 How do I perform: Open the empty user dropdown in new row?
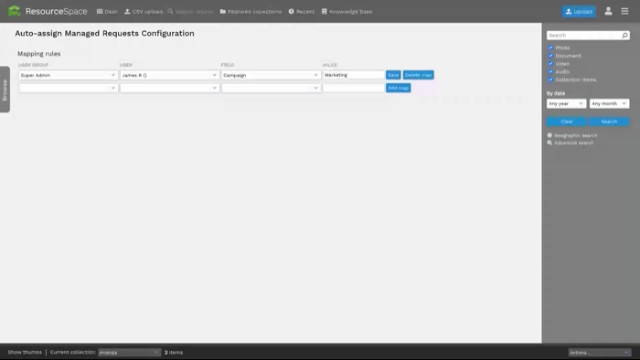tap(169, 88)
